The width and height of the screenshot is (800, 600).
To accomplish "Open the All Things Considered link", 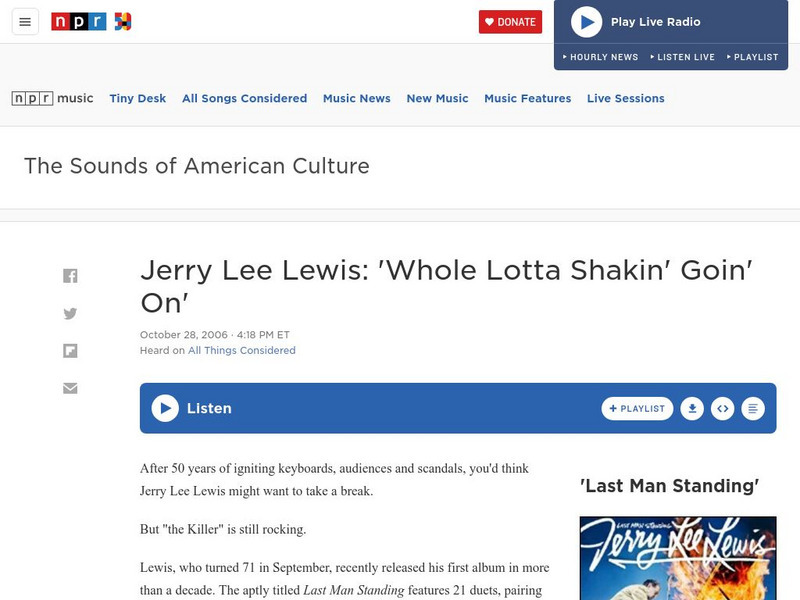I will [242, 351].
